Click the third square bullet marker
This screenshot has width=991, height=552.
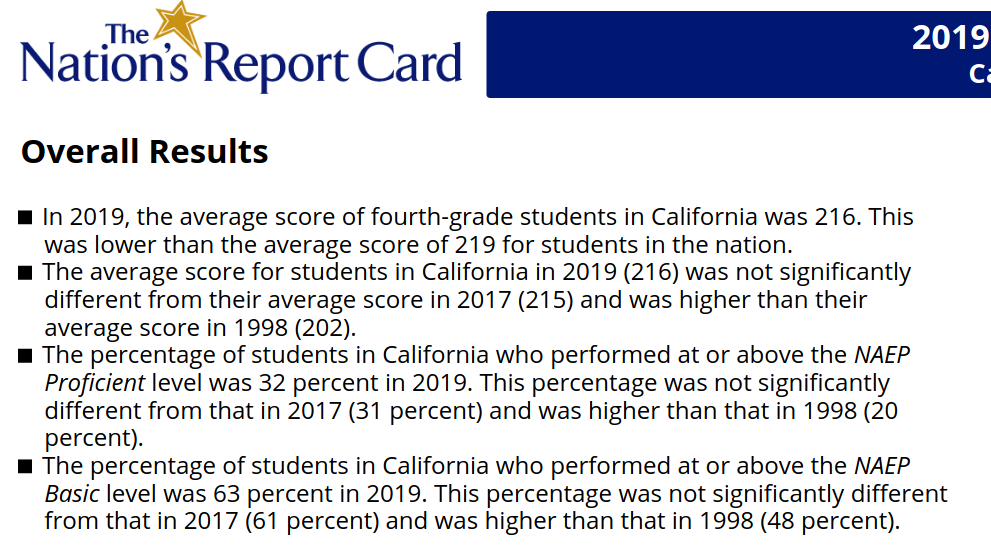coord(26,356)
